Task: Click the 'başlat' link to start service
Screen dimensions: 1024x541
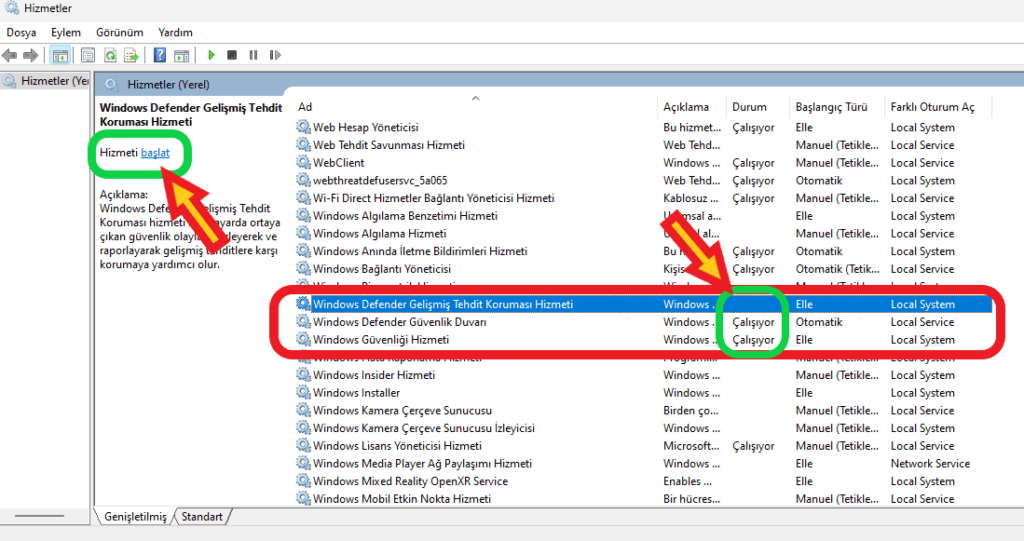Action: [155, 152]
